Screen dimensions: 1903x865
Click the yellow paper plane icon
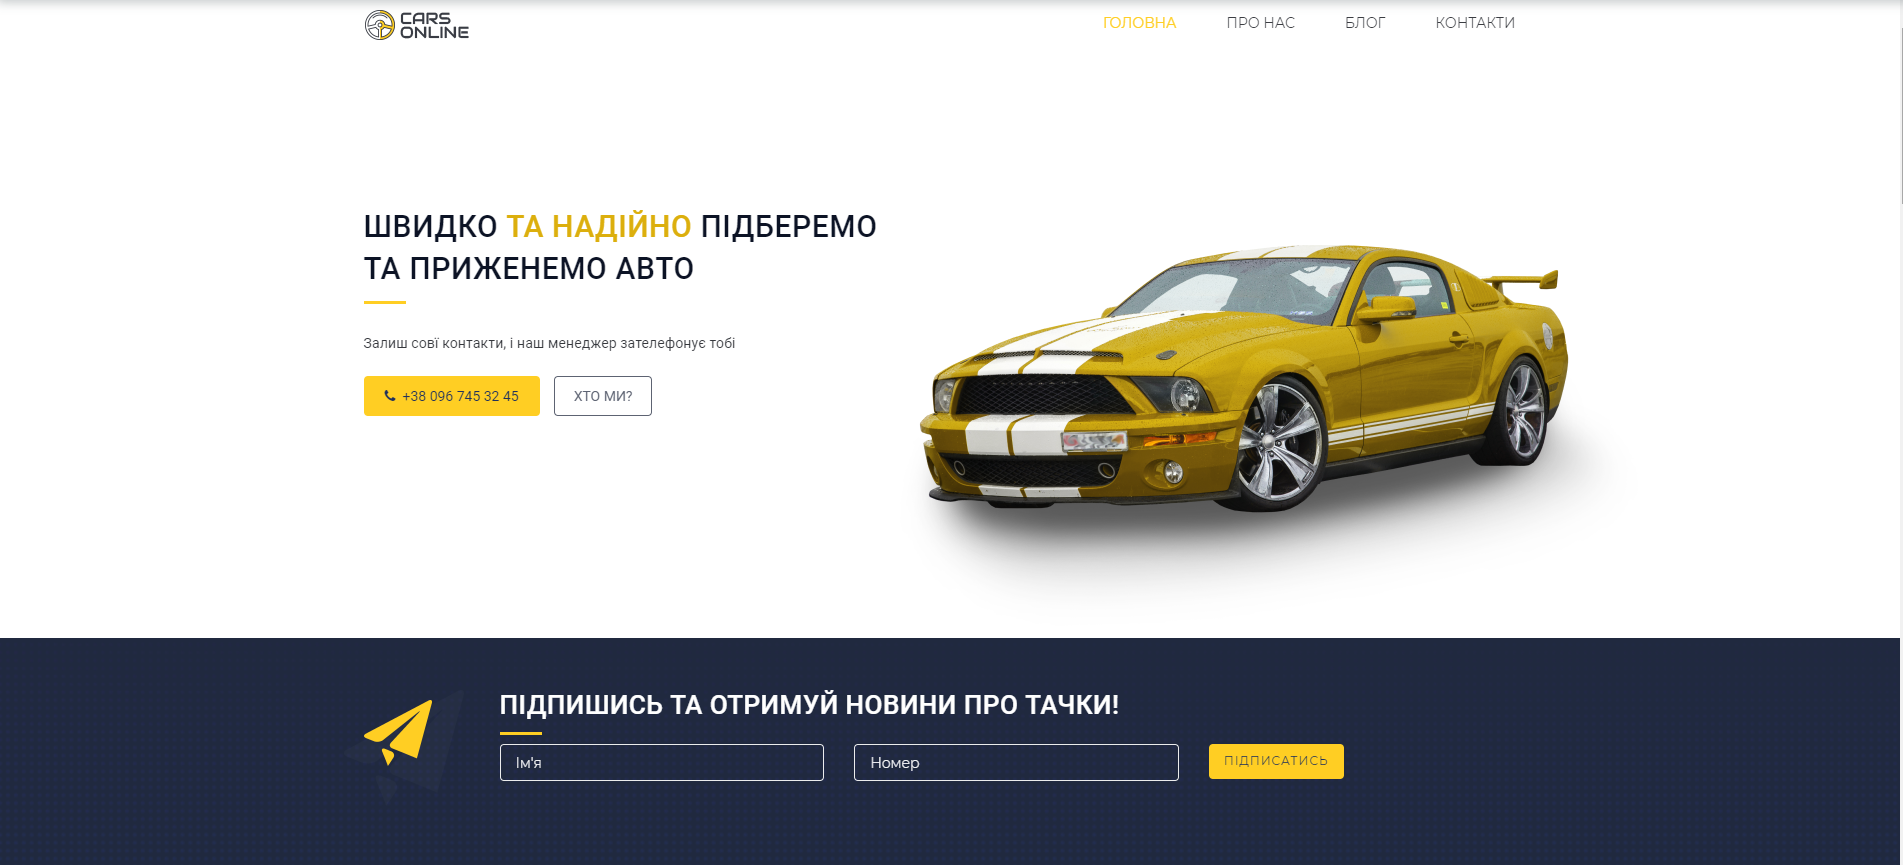pyautogui.click(x=399, y=732)
